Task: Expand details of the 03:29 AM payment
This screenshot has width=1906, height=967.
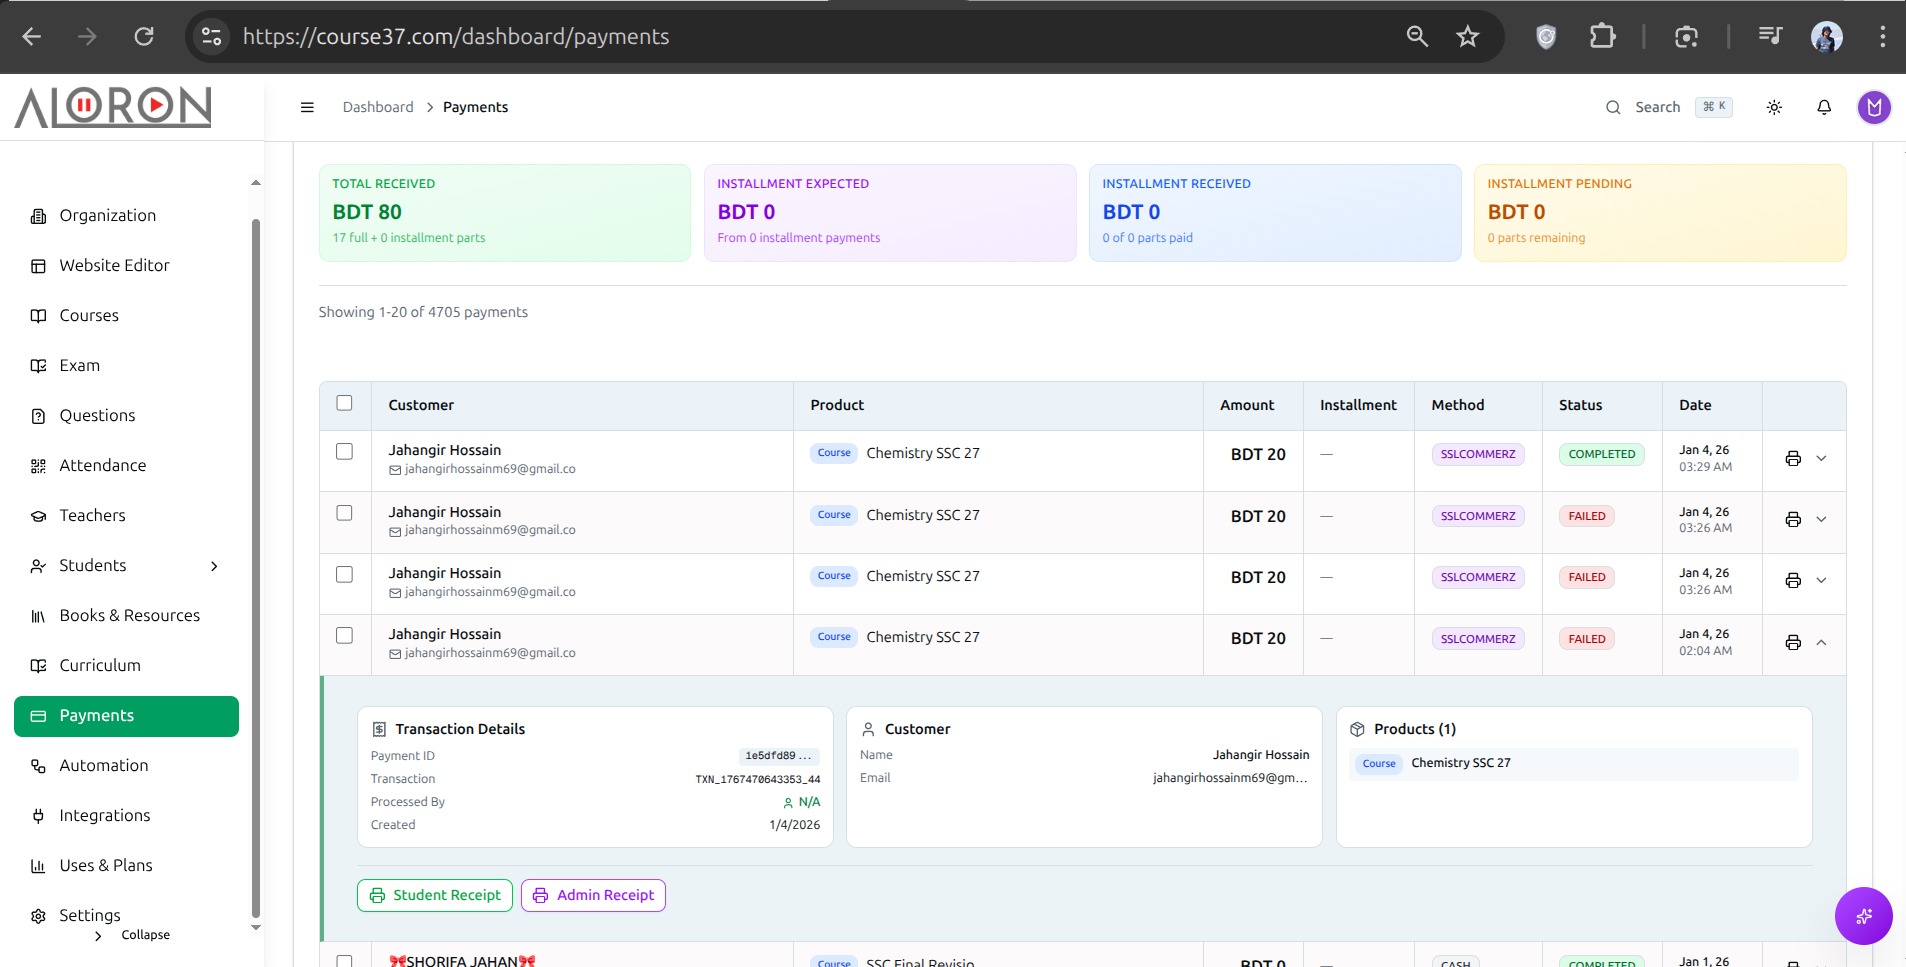Action: pos(1821,458)
